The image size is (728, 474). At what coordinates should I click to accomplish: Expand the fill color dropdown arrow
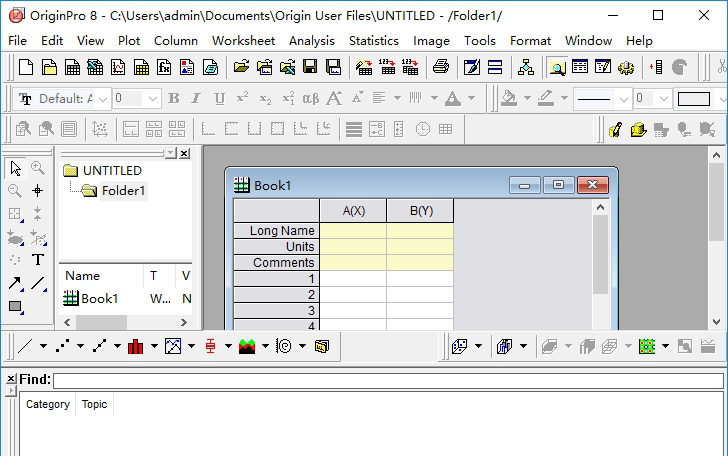[x=527, y=98]
